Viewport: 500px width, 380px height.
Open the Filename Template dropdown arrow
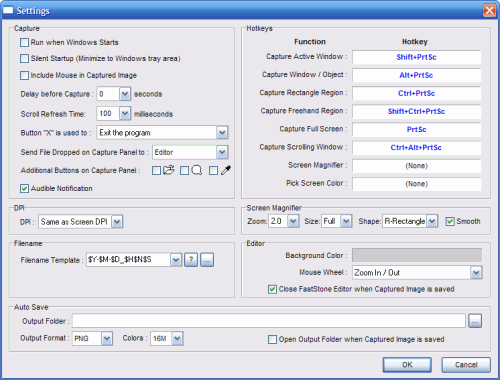point(176,260)
